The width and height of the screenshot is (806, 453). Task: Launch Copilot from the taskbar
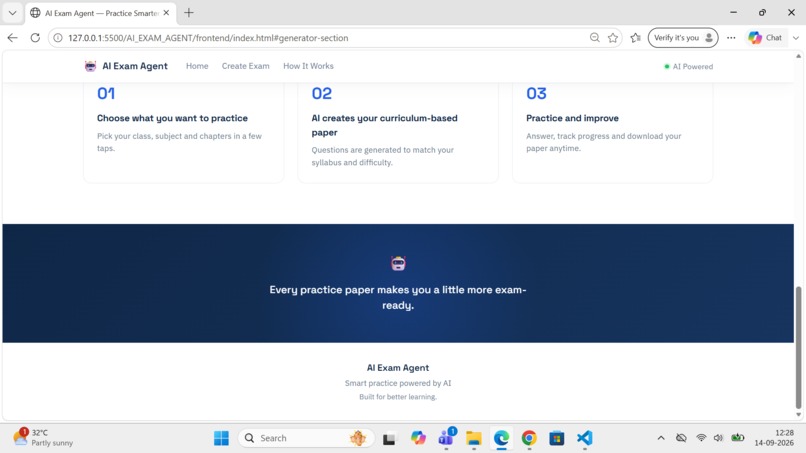418,438
